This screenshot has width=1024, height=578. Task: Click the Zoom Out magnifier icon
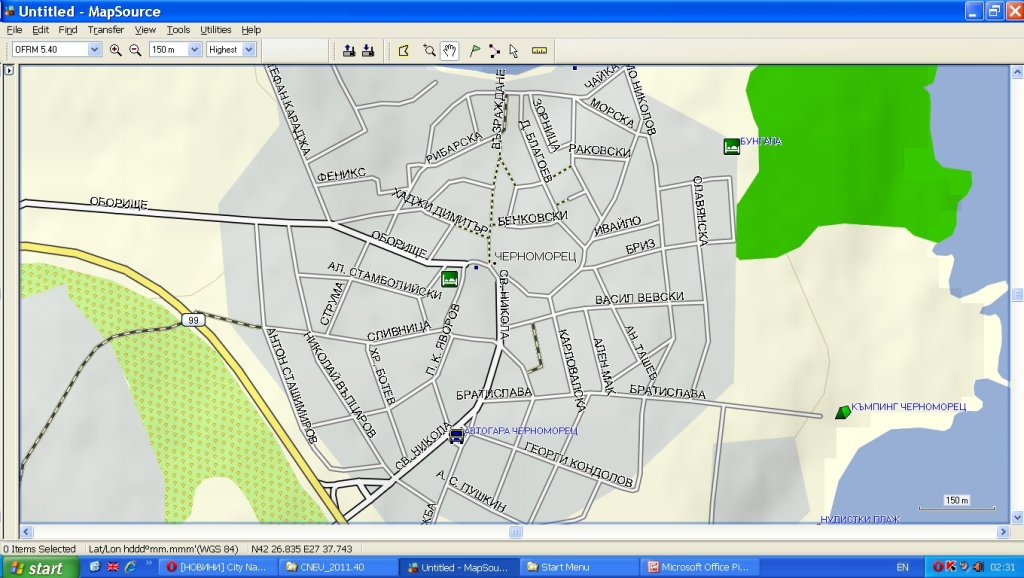[135, 49]
